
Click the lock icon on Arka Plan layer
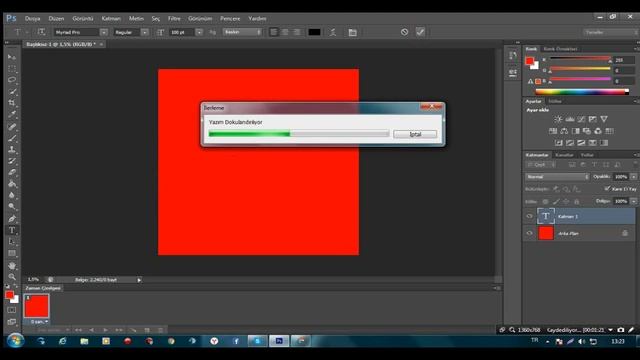click(x=624, y=233)
